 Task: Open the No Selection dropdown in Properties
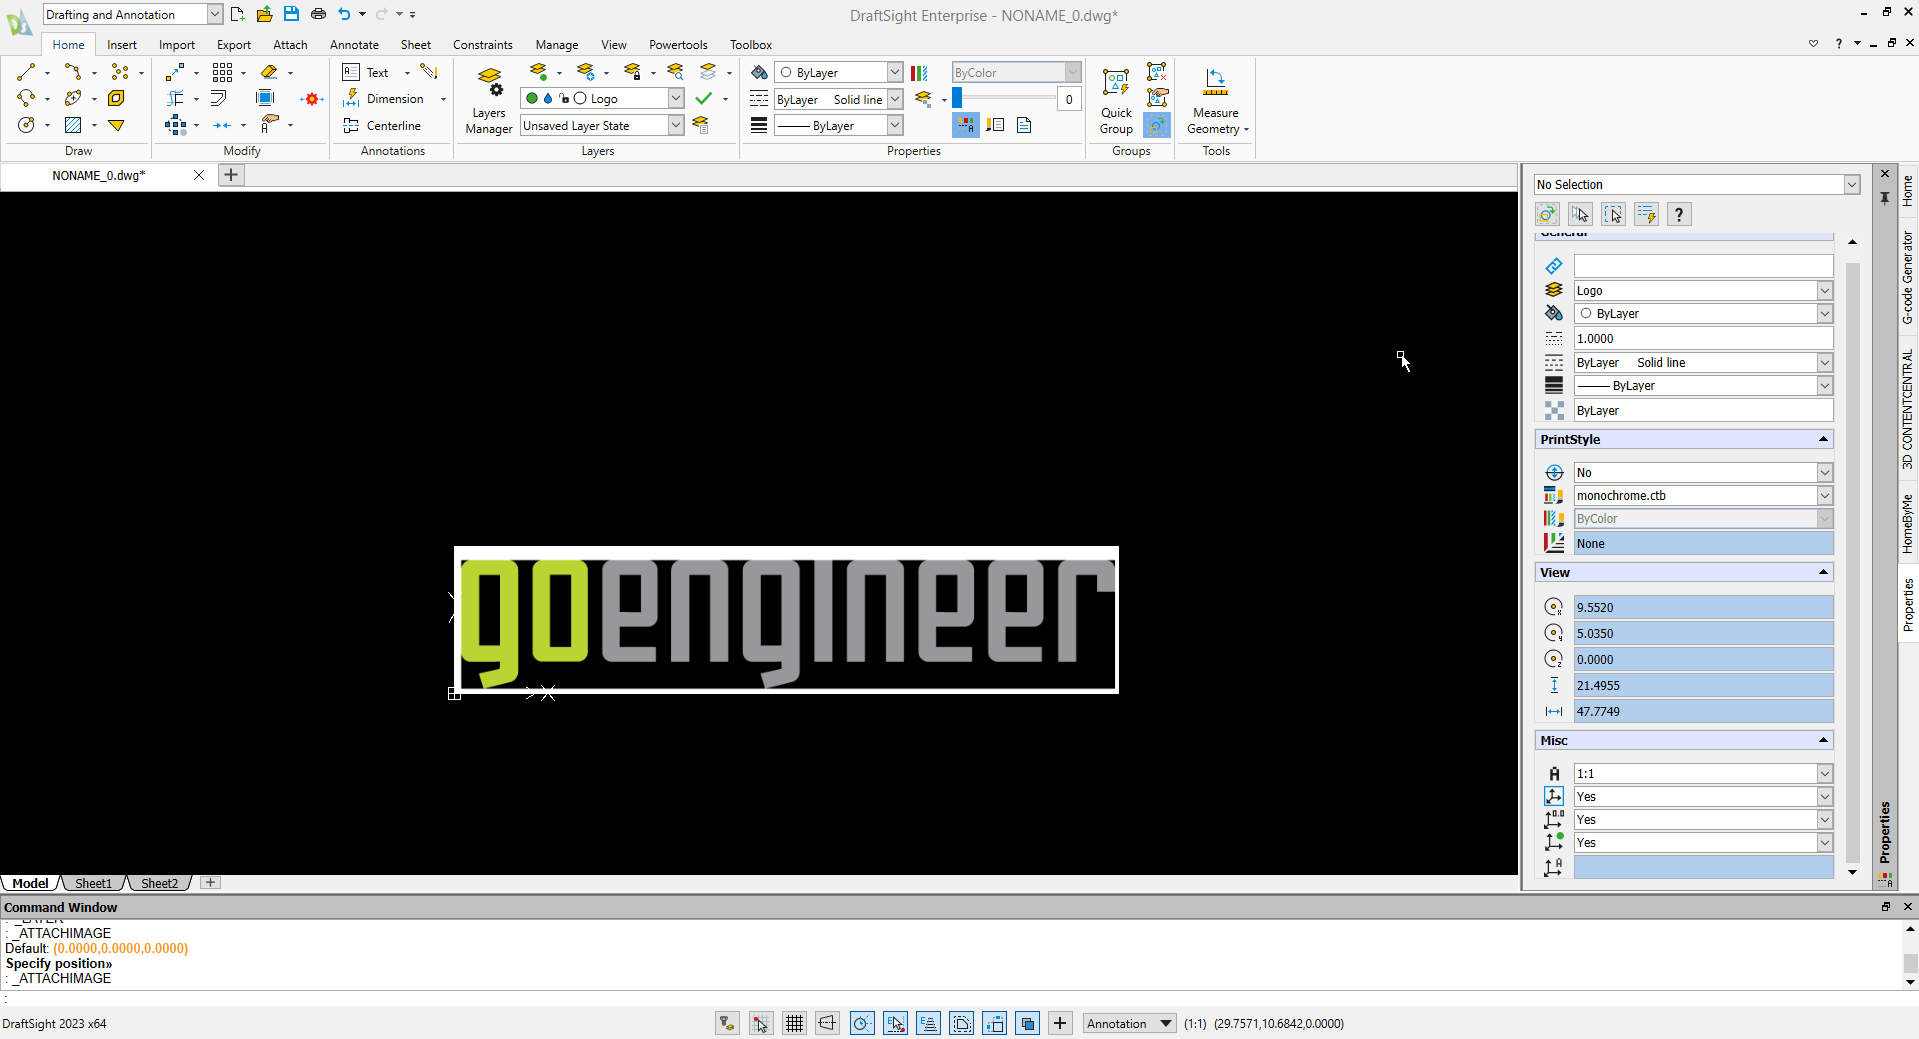[x=1852, y=184]
